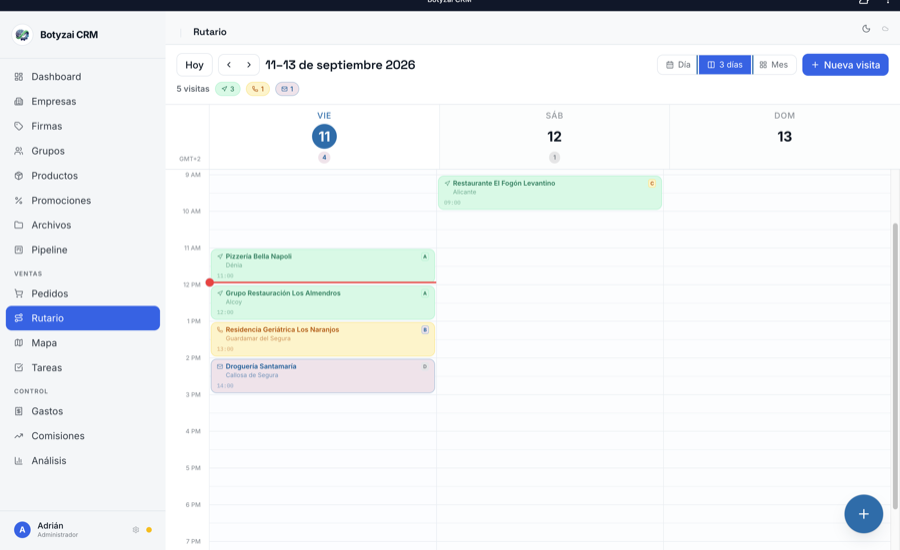This screenshot has width=900, height=550.
Task: Filter by in-person visits chip (3)
Action: 228,89
